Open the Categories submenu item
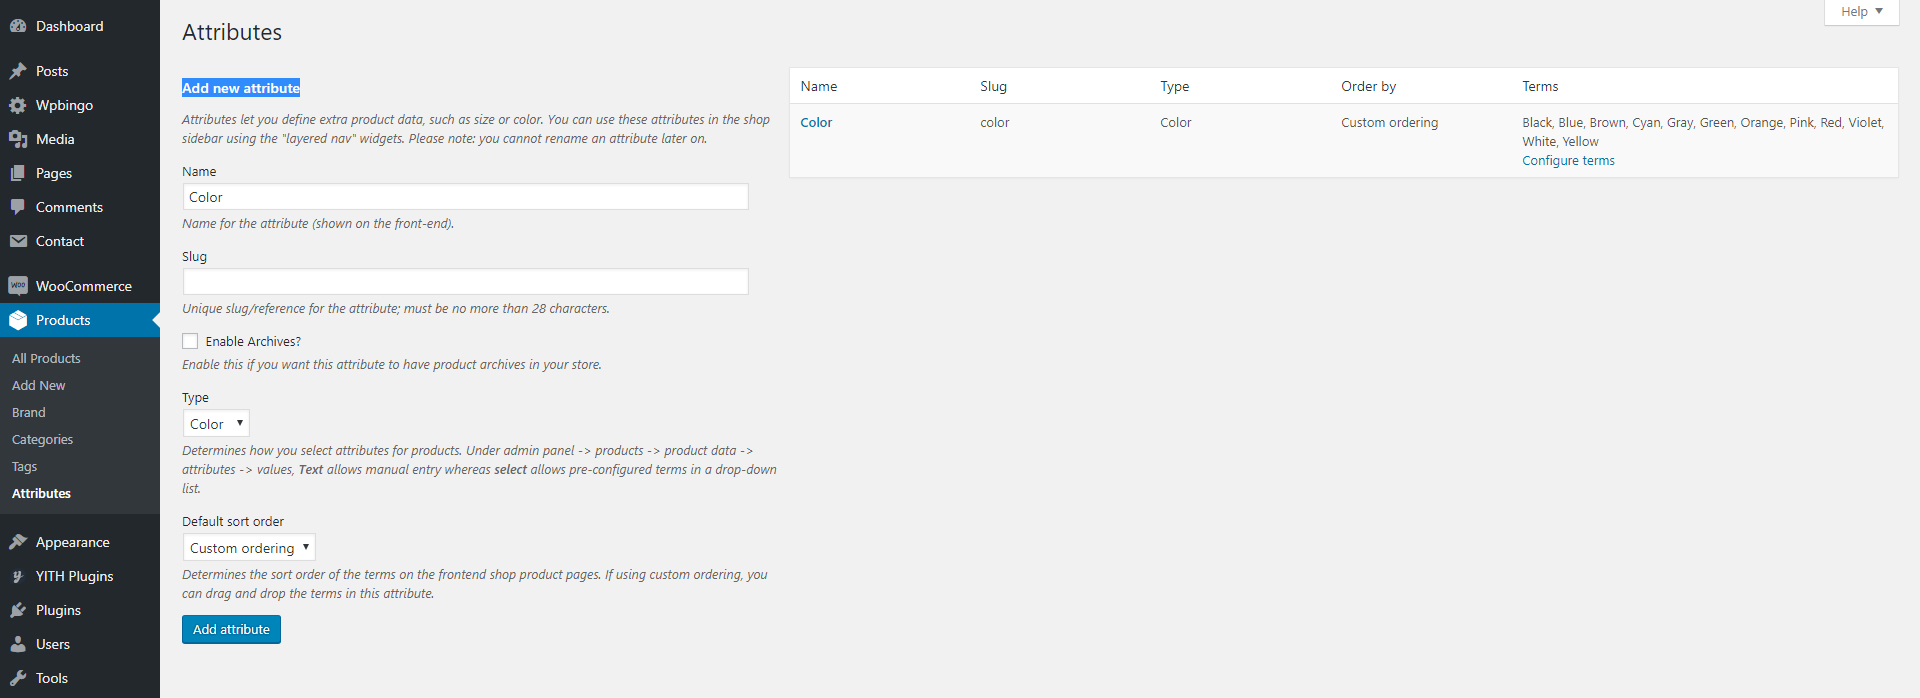Screen dimensions: 1920x698 pos(42,439)
